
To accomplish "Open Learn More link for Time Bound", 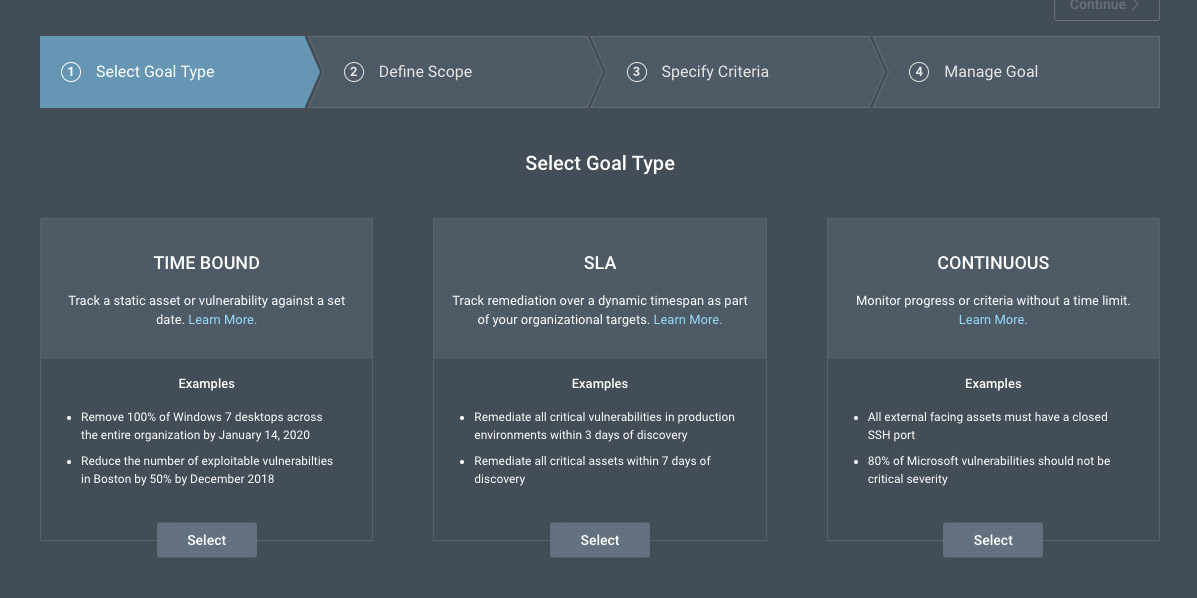I will pyautogui.click(x=222, y=320).
